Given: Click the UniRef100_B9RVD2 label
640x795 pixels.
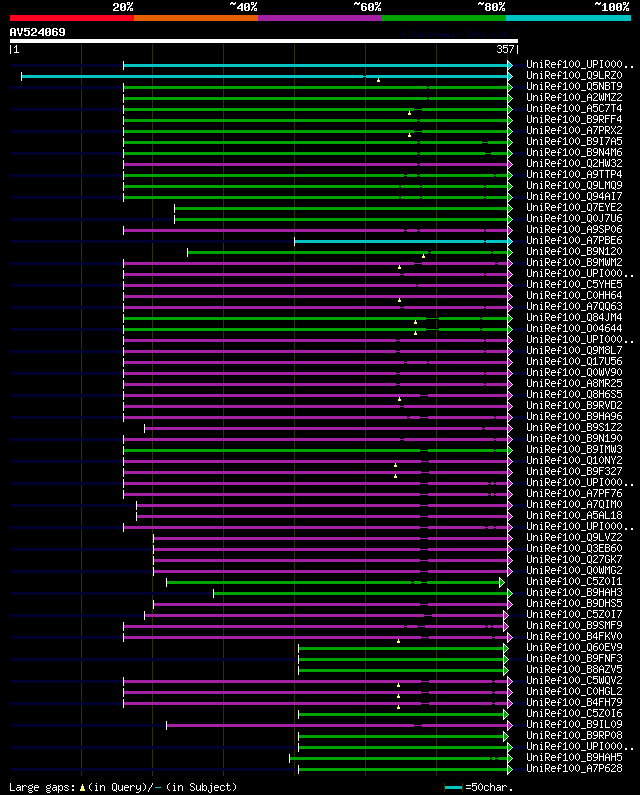Looking at the screenshot, I should click(574, 406).
